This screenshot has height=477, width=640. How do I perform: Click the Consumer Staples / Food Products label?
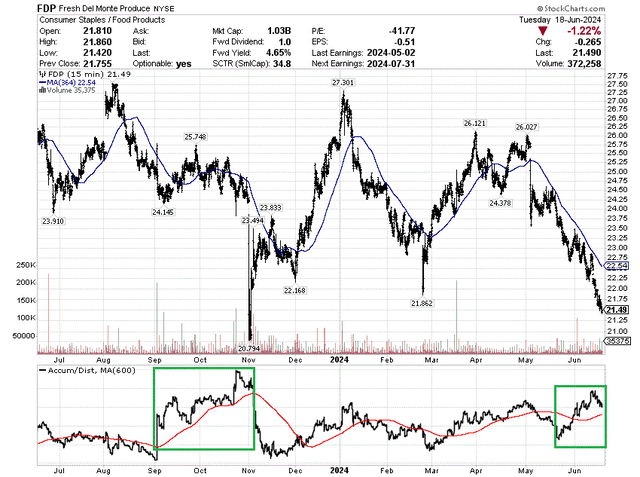pyautogui.click(x=102, y=20)
